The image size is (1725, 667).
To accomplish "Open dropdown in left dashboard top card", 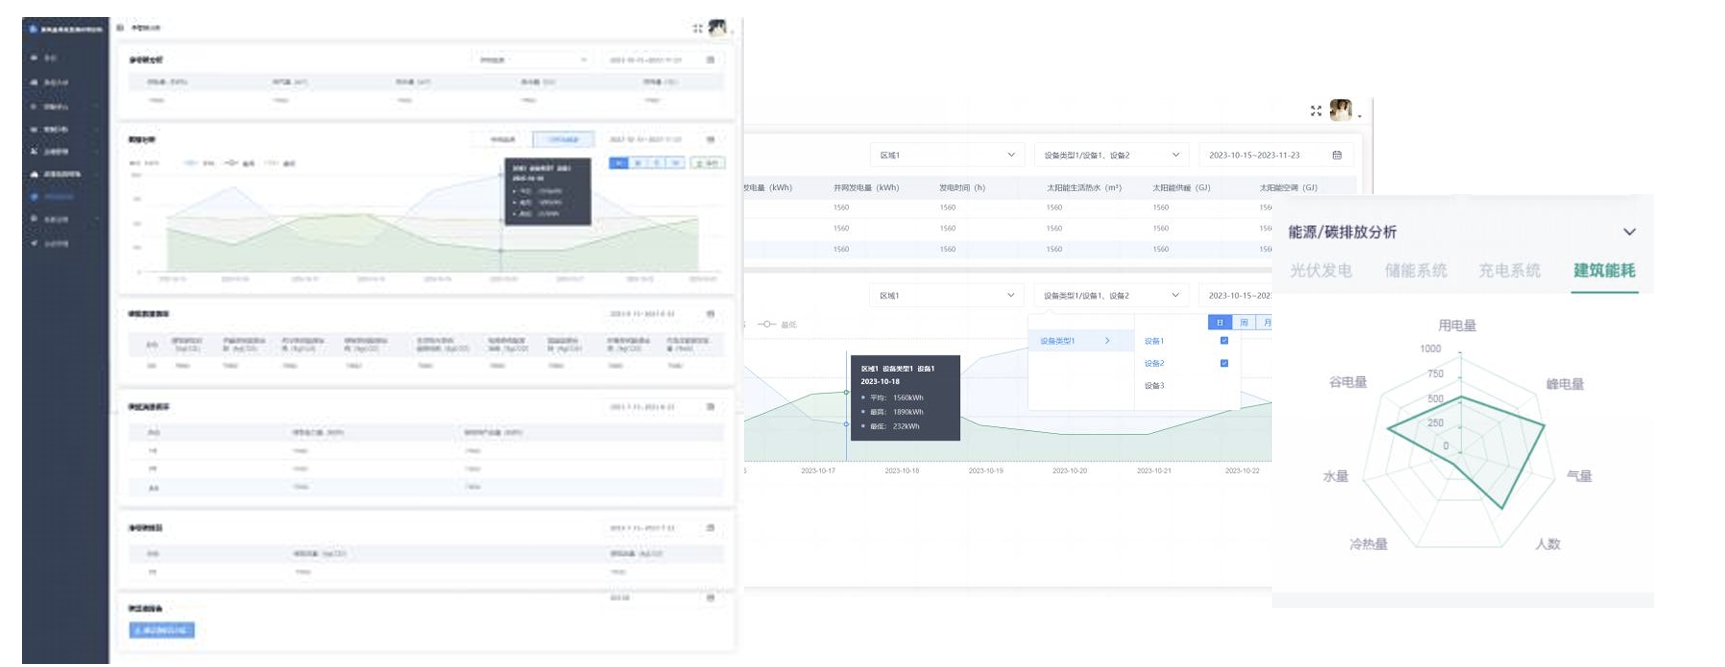I will pos(532,60).
